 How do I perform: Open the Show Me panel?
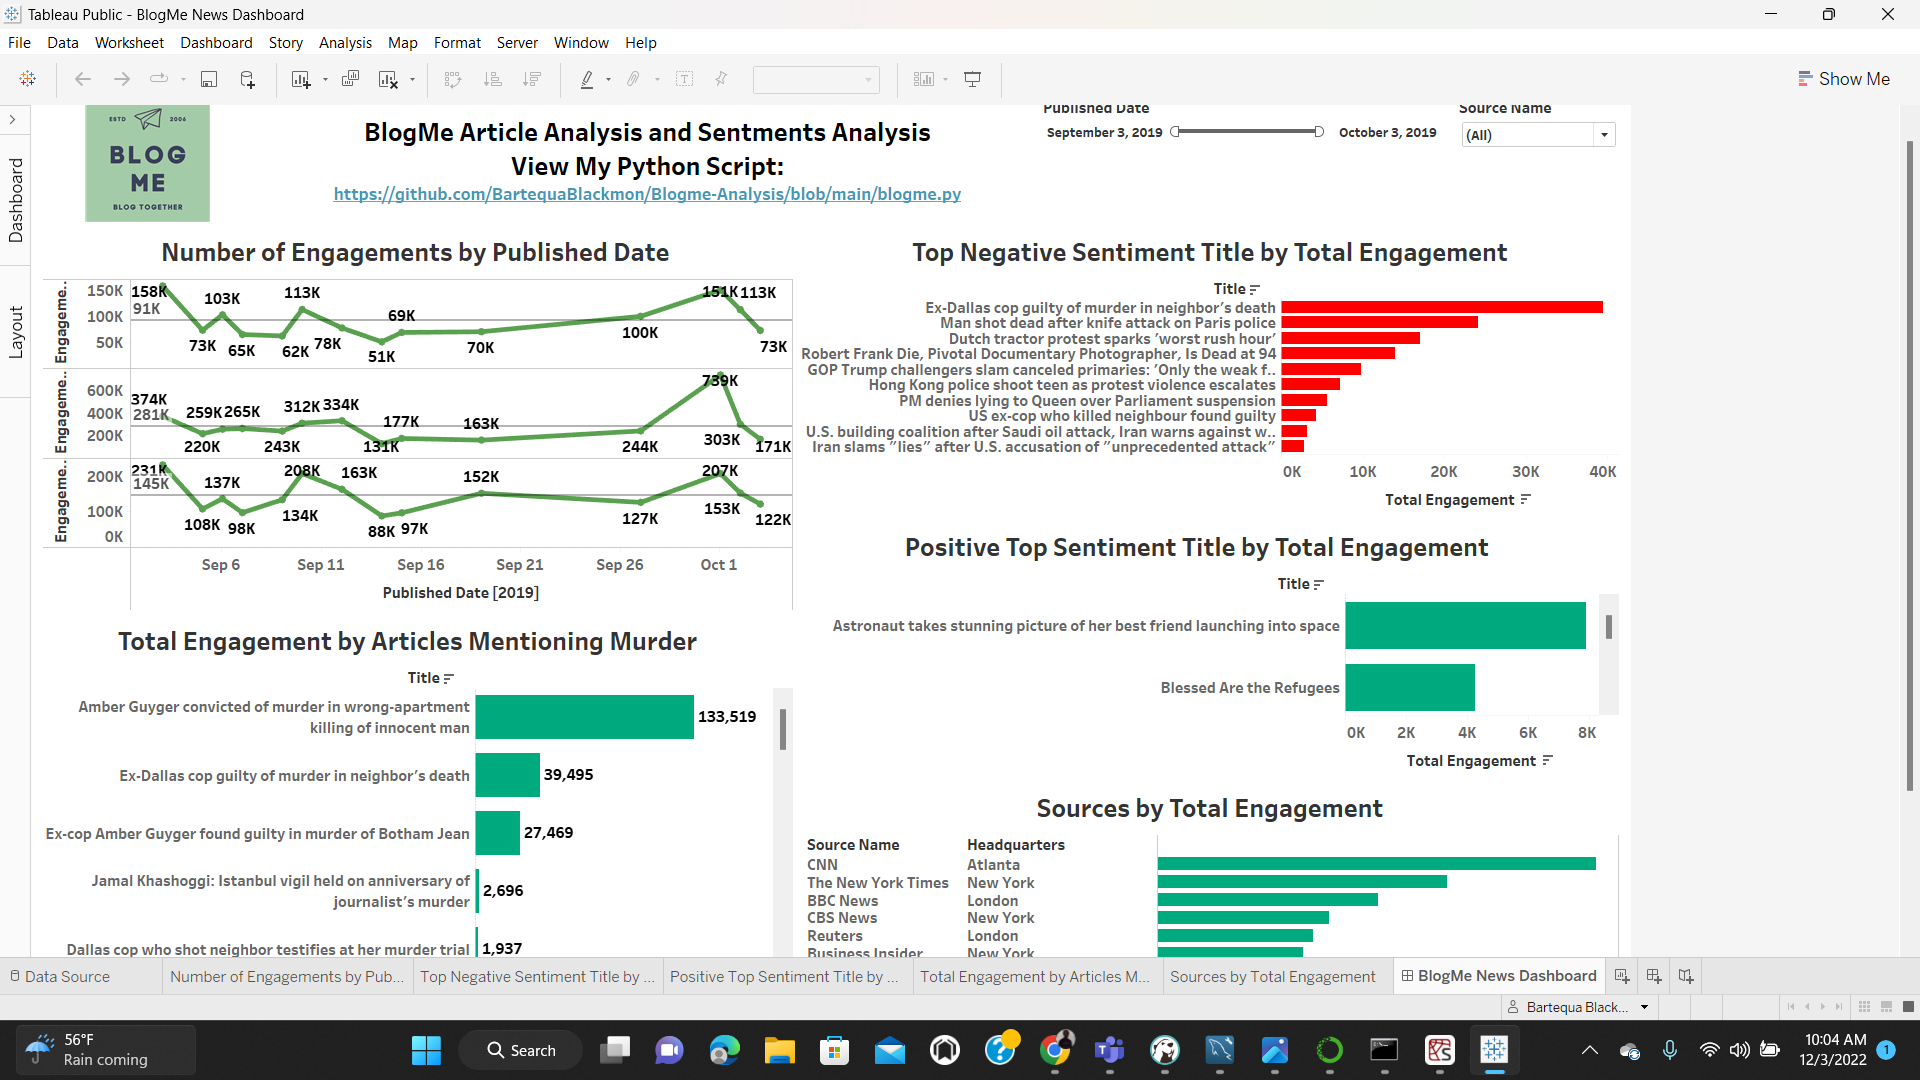coord(1845,78)
